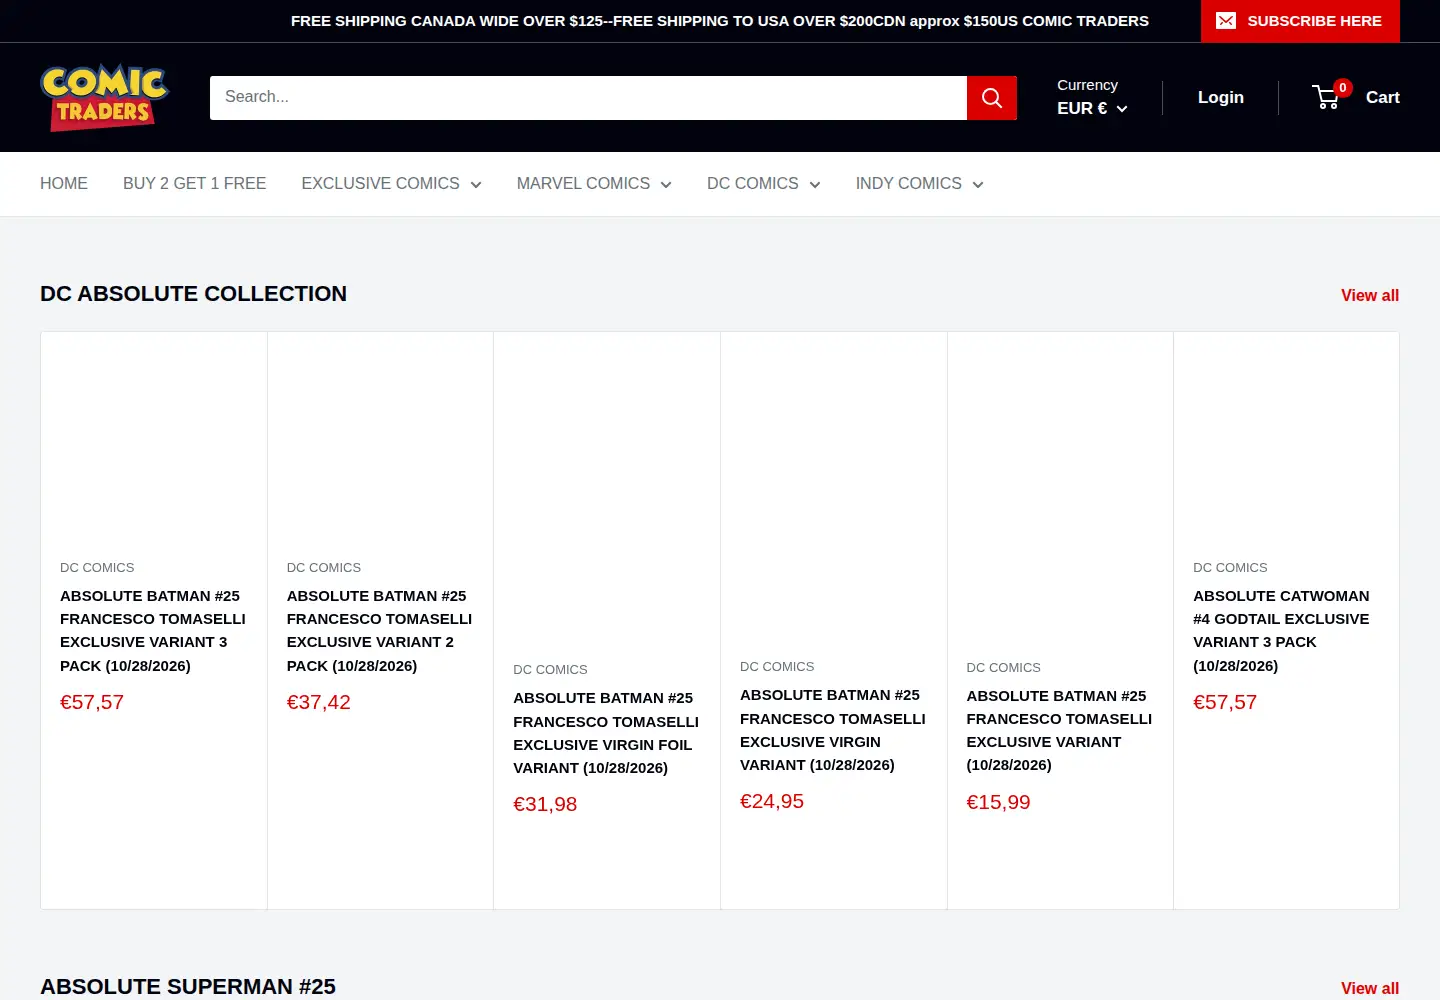
Task: Expand the Indy Comics menu
Action: tap(919, 184)
